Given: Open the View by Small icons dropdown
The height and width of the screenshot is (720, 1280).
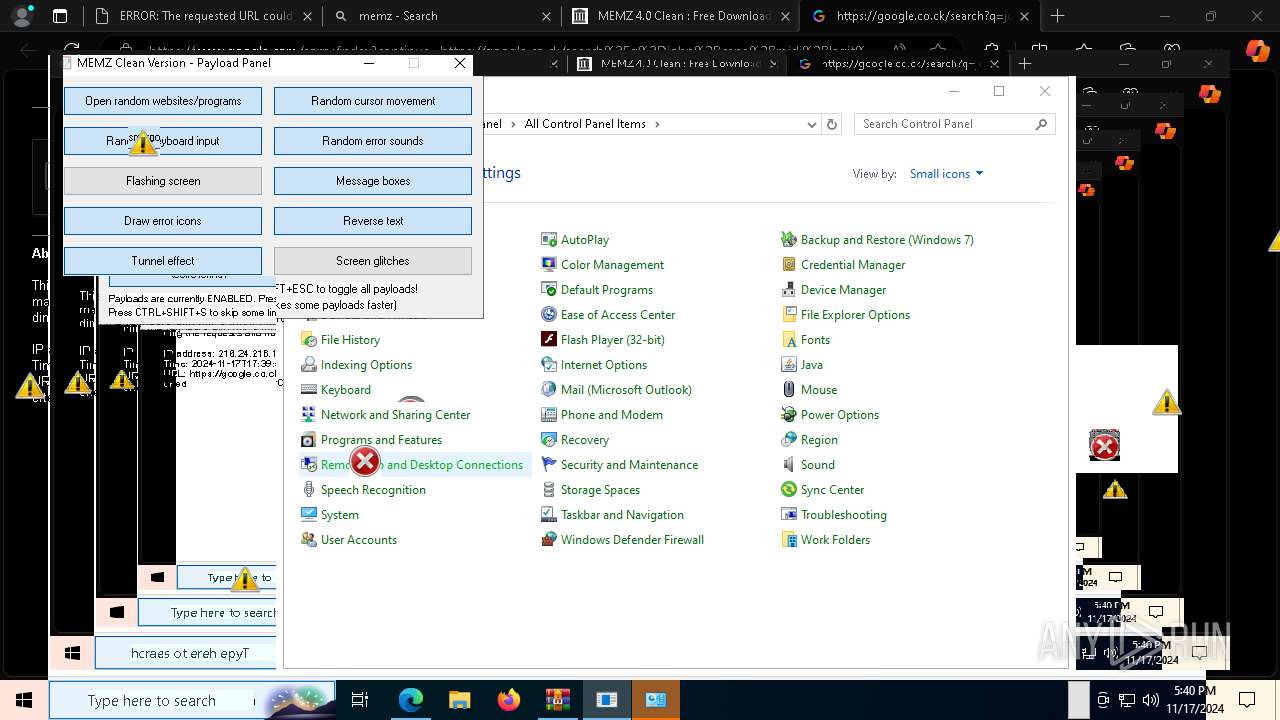Looking at the screenshot, I should click(x=946, y=174).
